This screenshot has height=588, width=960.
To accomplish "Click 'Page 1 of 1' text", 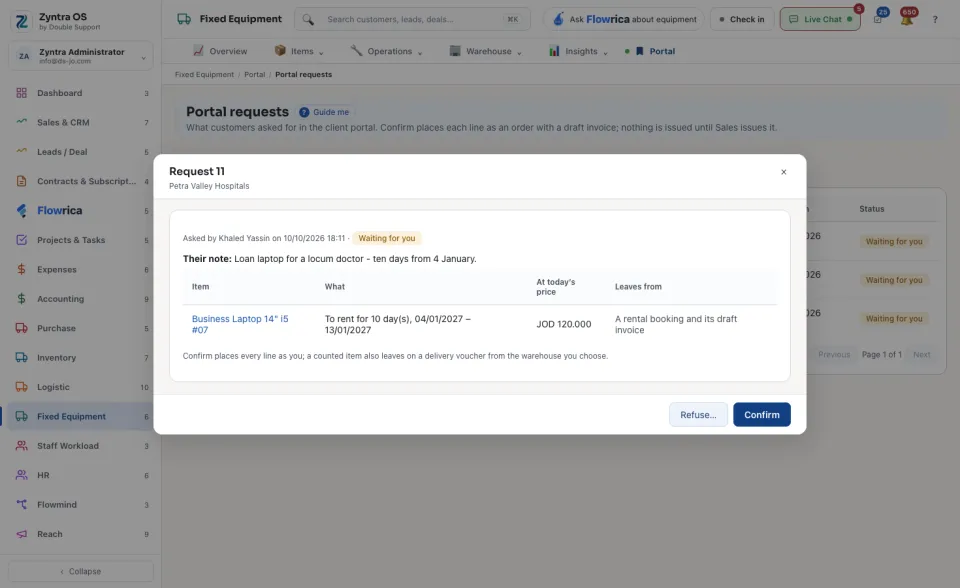I will click(882, 355).
